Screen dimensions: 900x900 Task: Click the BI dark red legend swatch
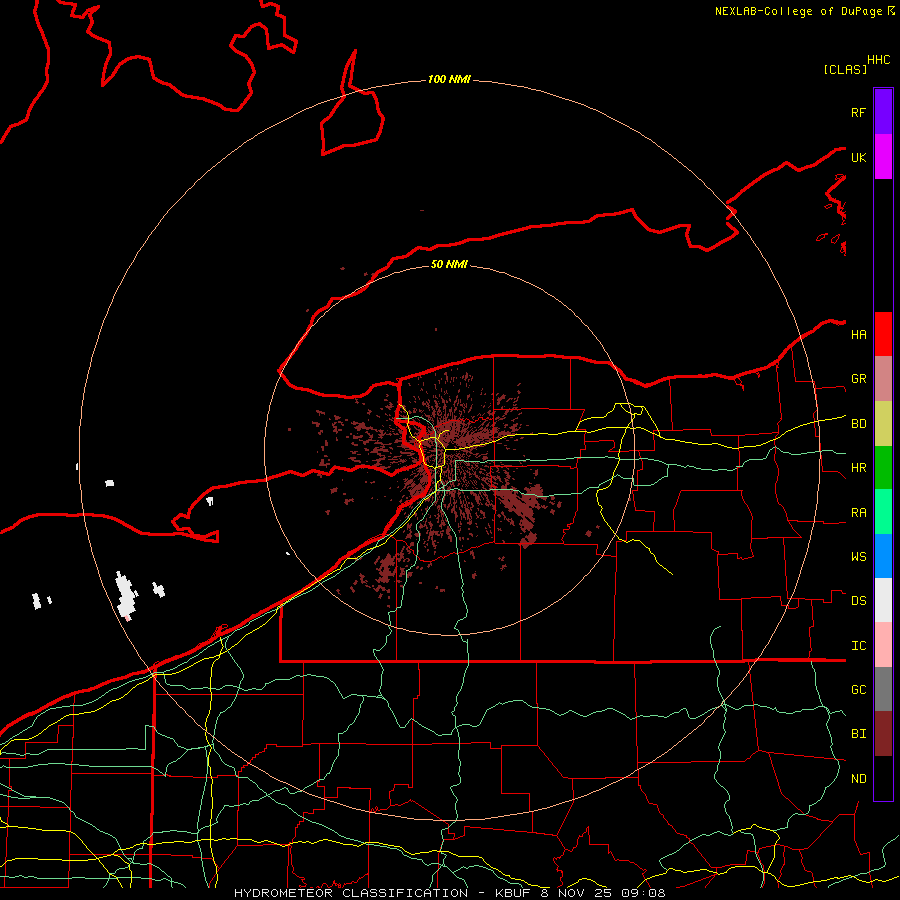coord(883,734)
